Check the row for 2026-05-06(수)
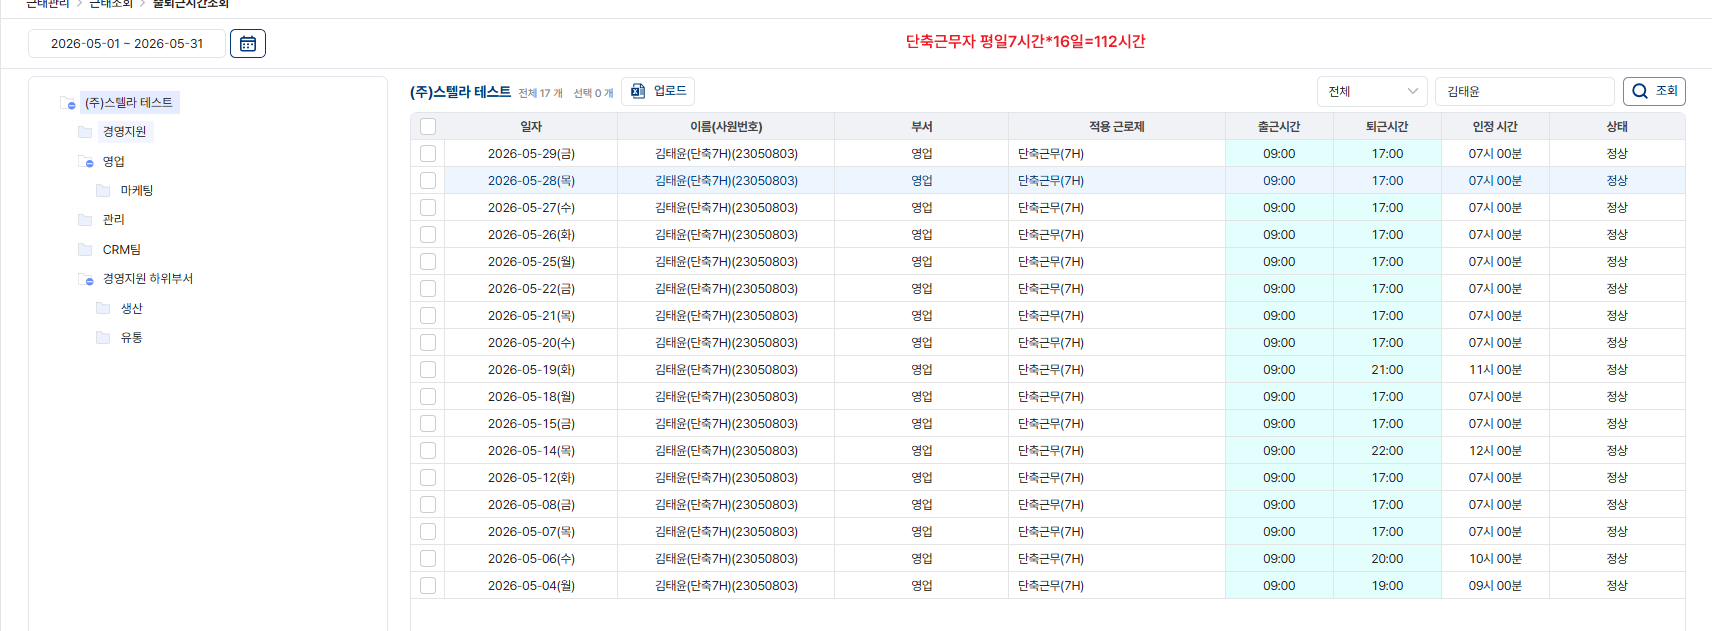1712x631 pixels. pos(428,558)
